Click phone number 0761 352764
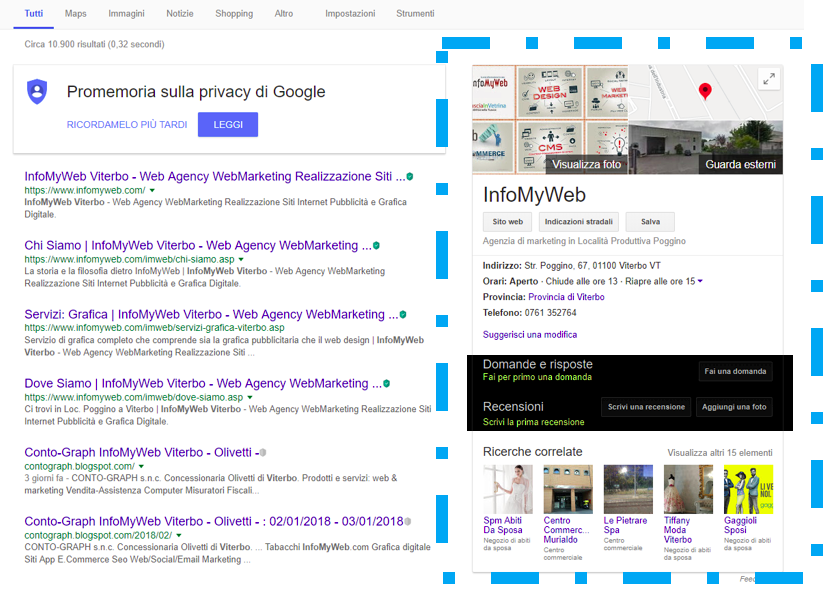 point(550,313)
